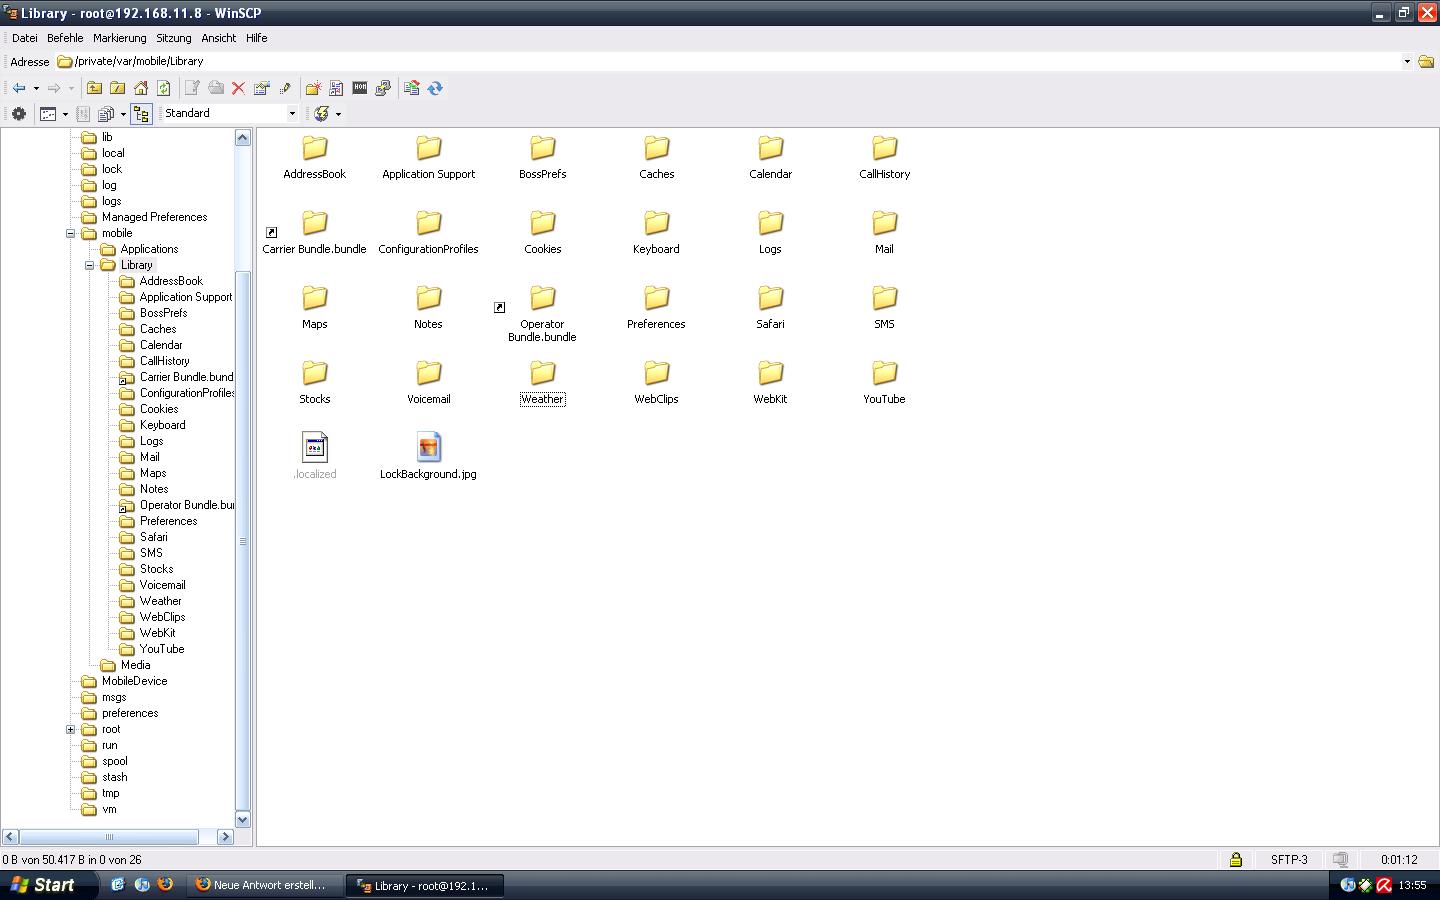Click the open directory icon beside address
Screen dimensions: 1440x900
tap(1426, 61)
